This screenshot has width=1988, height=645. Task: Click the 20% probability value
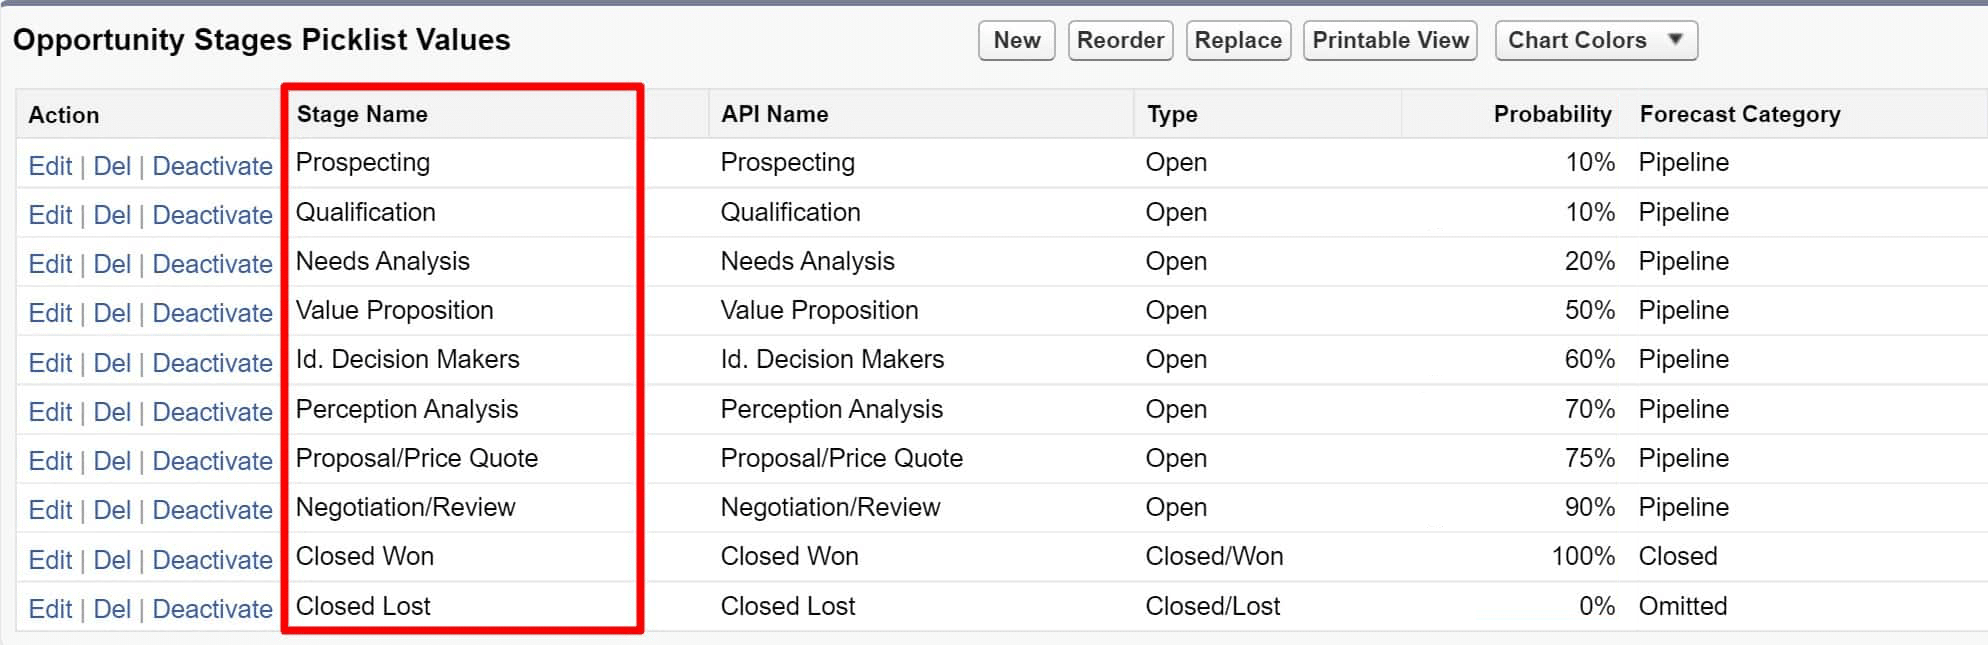tap(1590, 261)
